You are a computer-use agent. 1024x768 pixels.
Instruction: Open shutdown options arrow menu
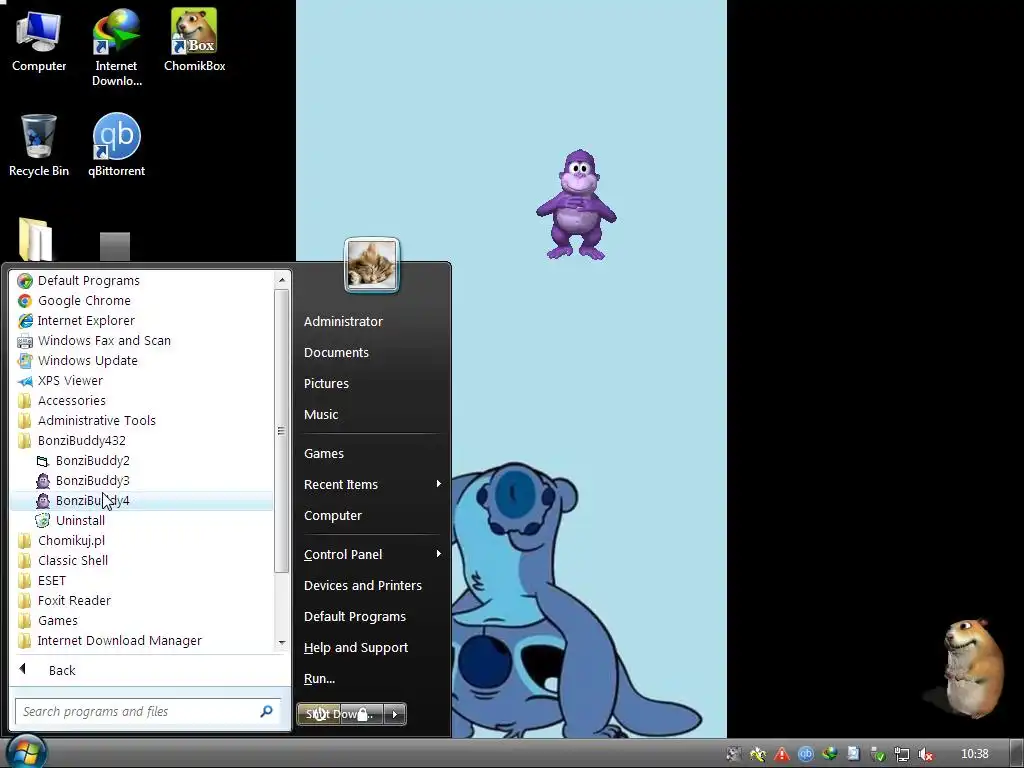pyautogui.click(x=395, y=714)
